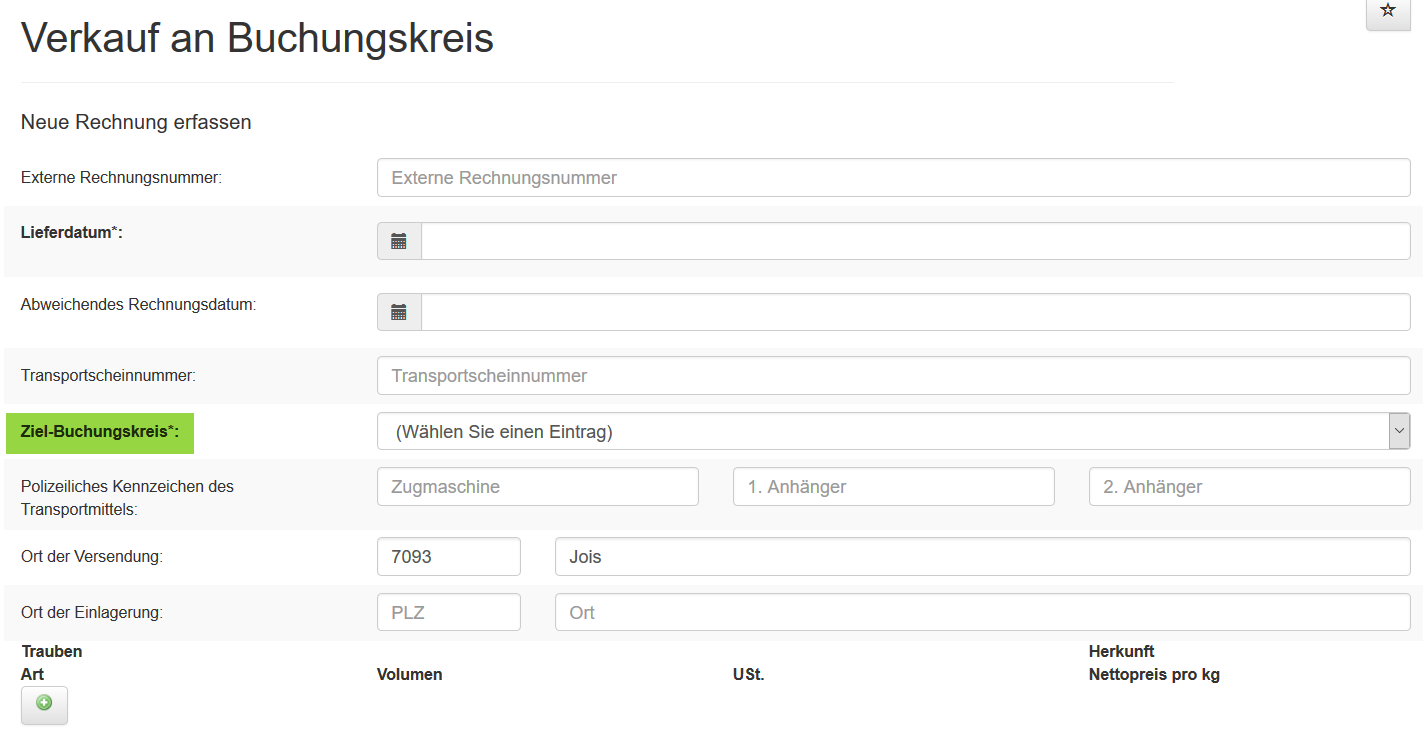Open calendar for Abweichendes Rechnungsdatum
1423x738 pixels.
pos(399,312)
